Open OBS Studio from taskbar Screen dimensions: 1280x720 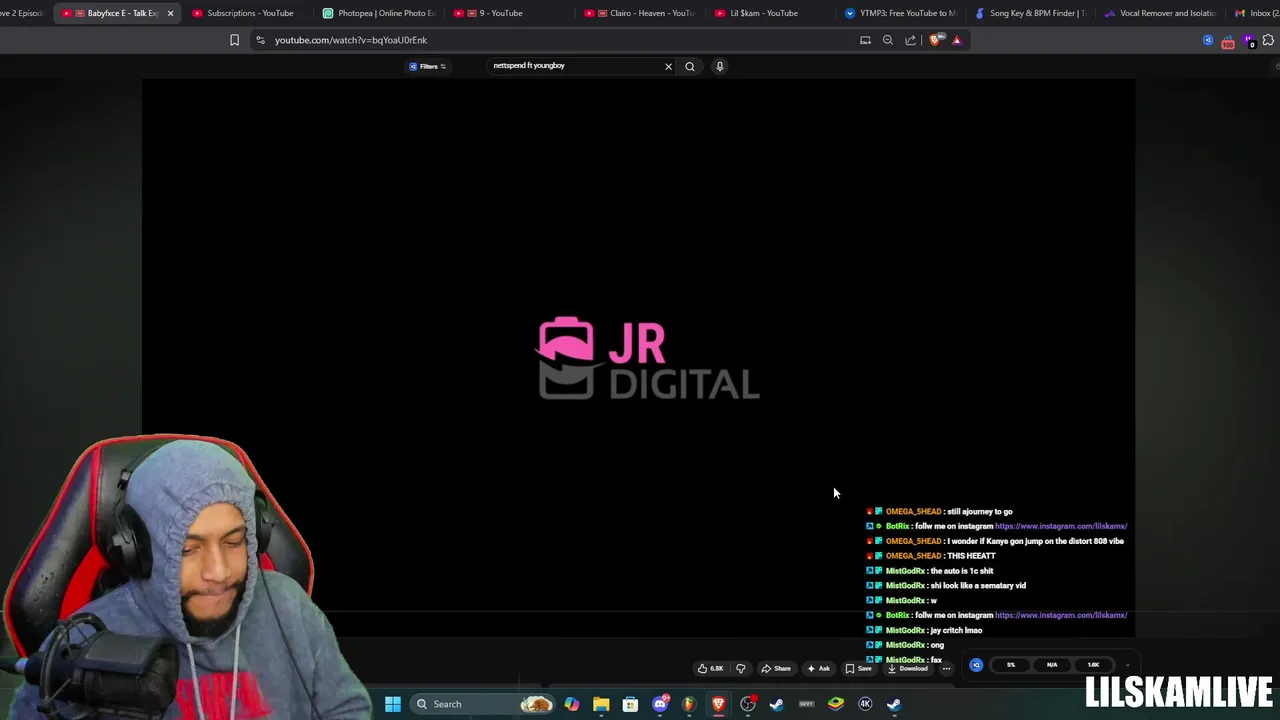pos(748,704)
